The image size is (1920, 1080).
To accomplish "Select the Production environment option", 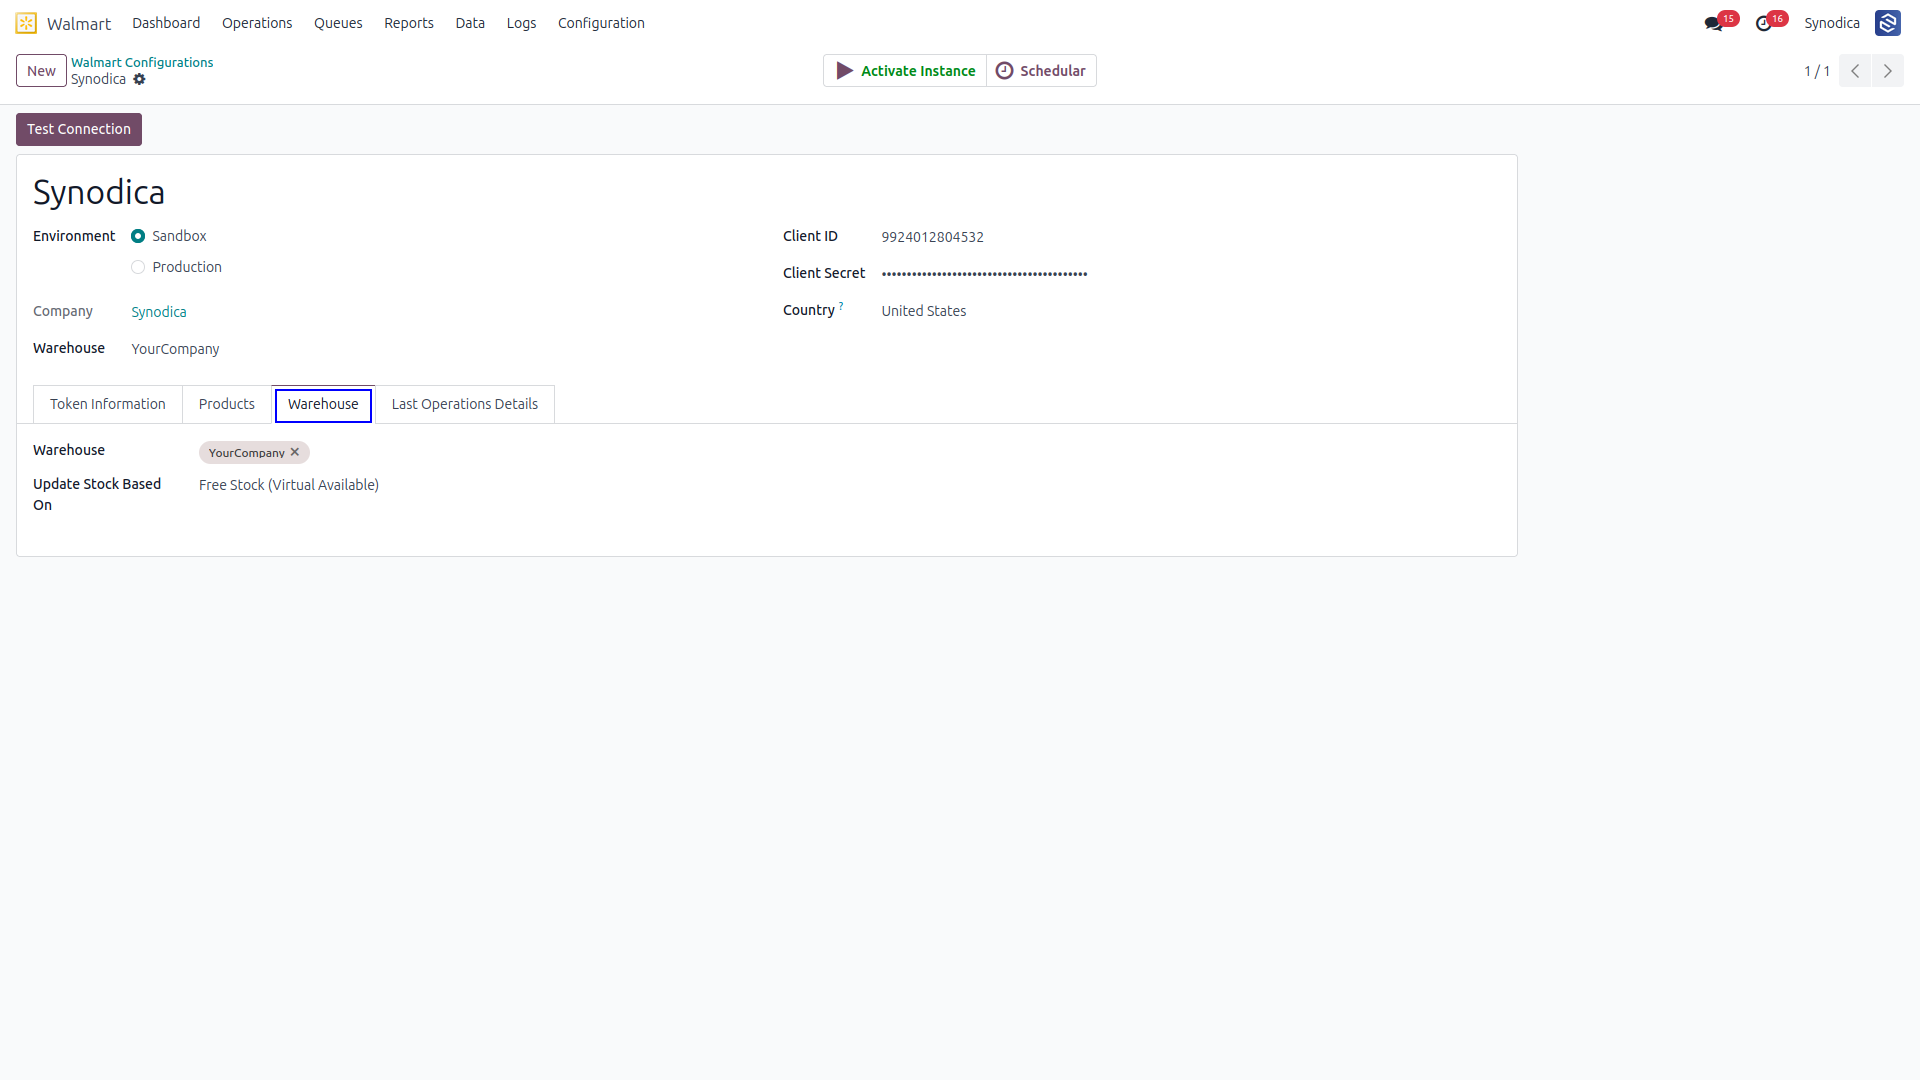I will pyautogui.click(x=138, y=267).
